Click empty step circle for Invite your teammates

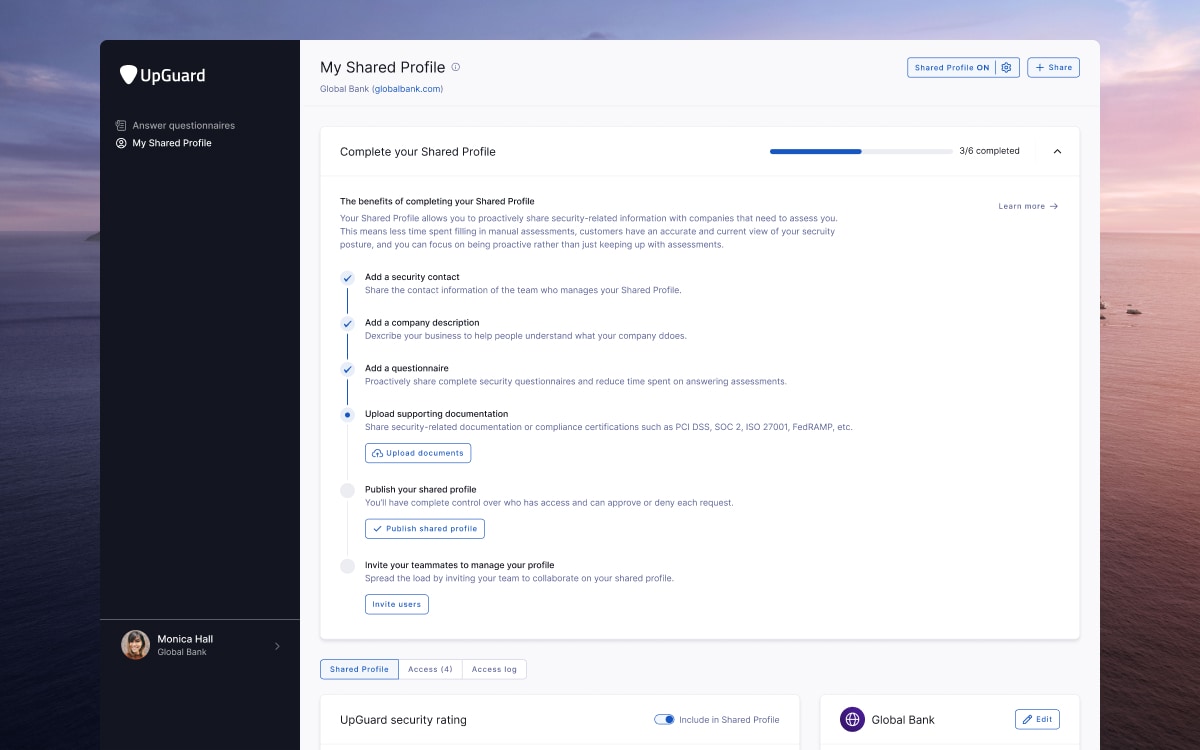[x=348, y=566]
